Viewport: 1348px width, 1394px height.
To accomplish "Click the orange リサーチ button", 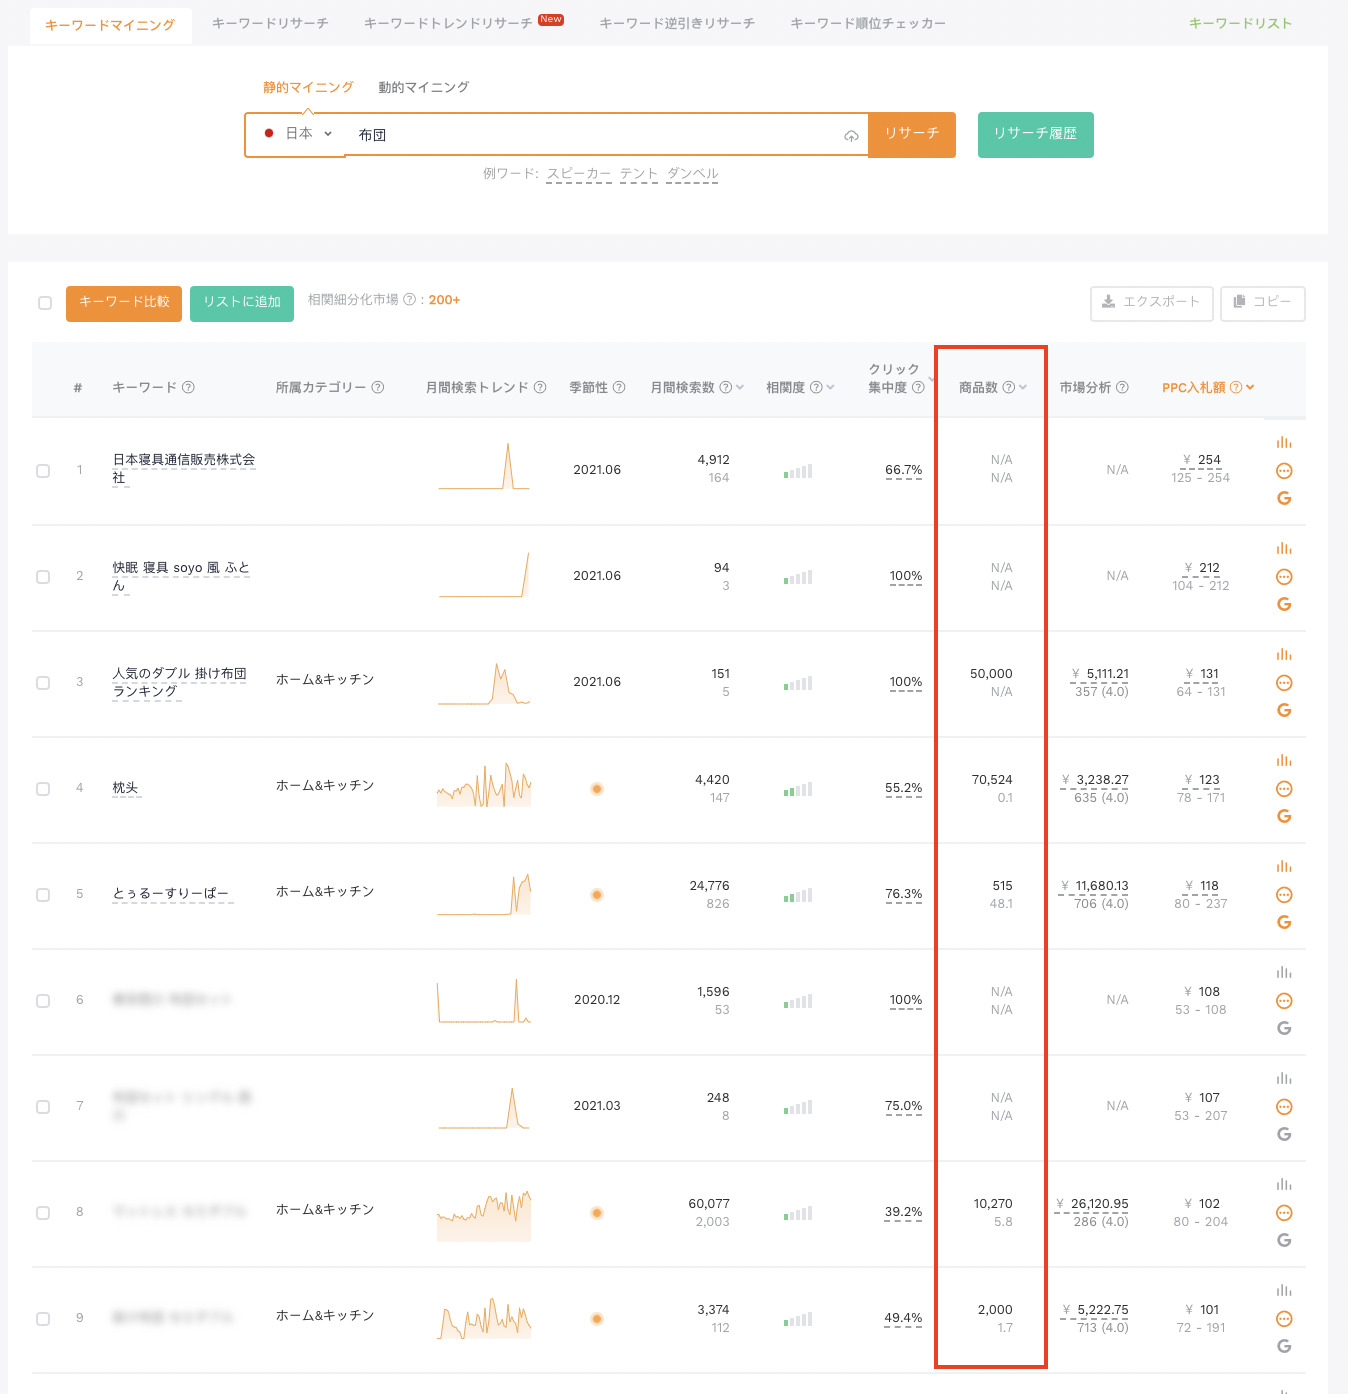I will [x=911, y=134].
